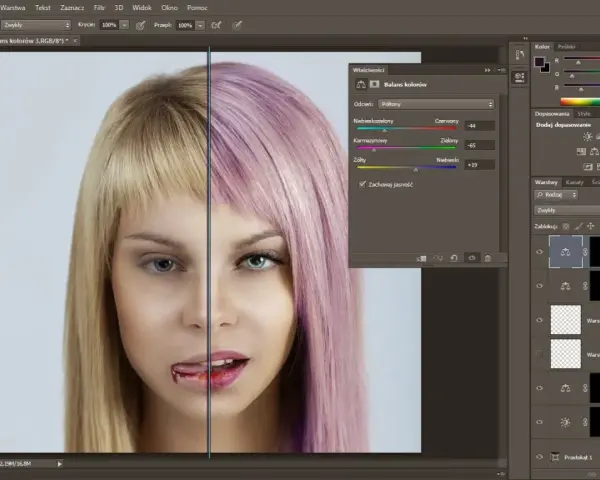Select the mask icon in Właściwości header
Screen dimensions: 600x480
pyautogui.click(x=375, y=84)
